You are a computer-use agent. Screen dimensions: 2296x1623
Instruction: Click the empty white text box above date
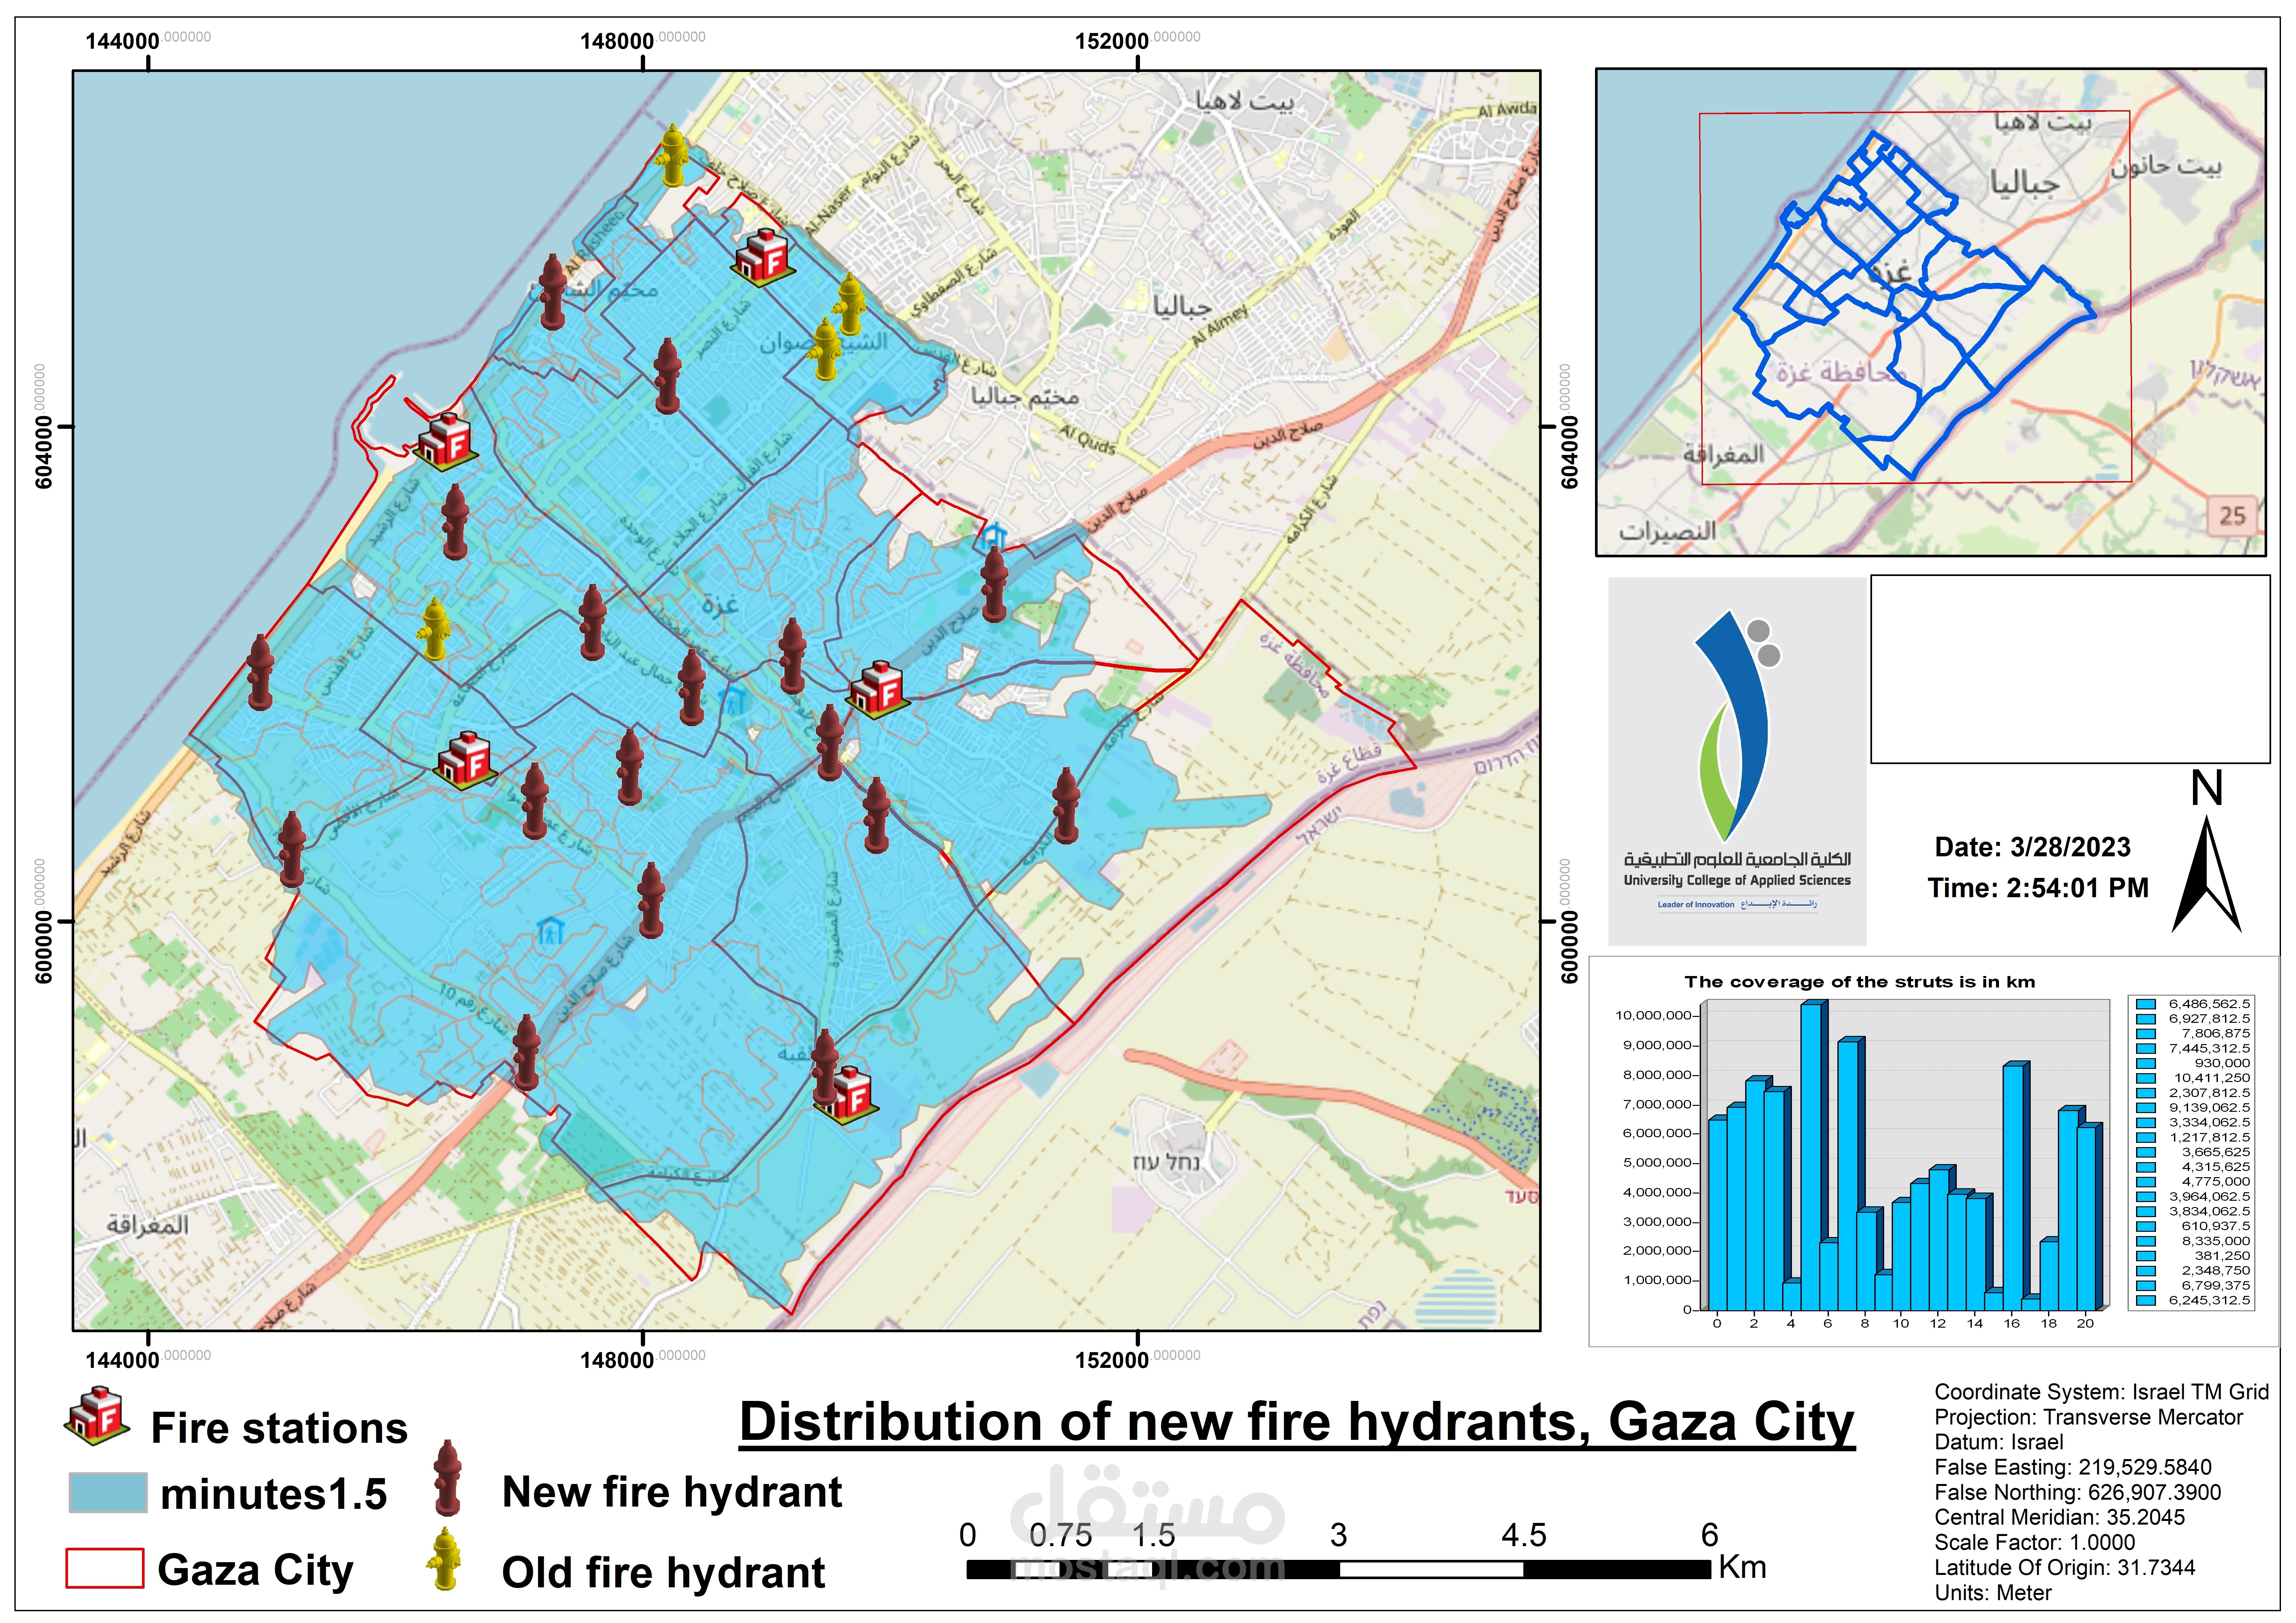[2070, 669]
